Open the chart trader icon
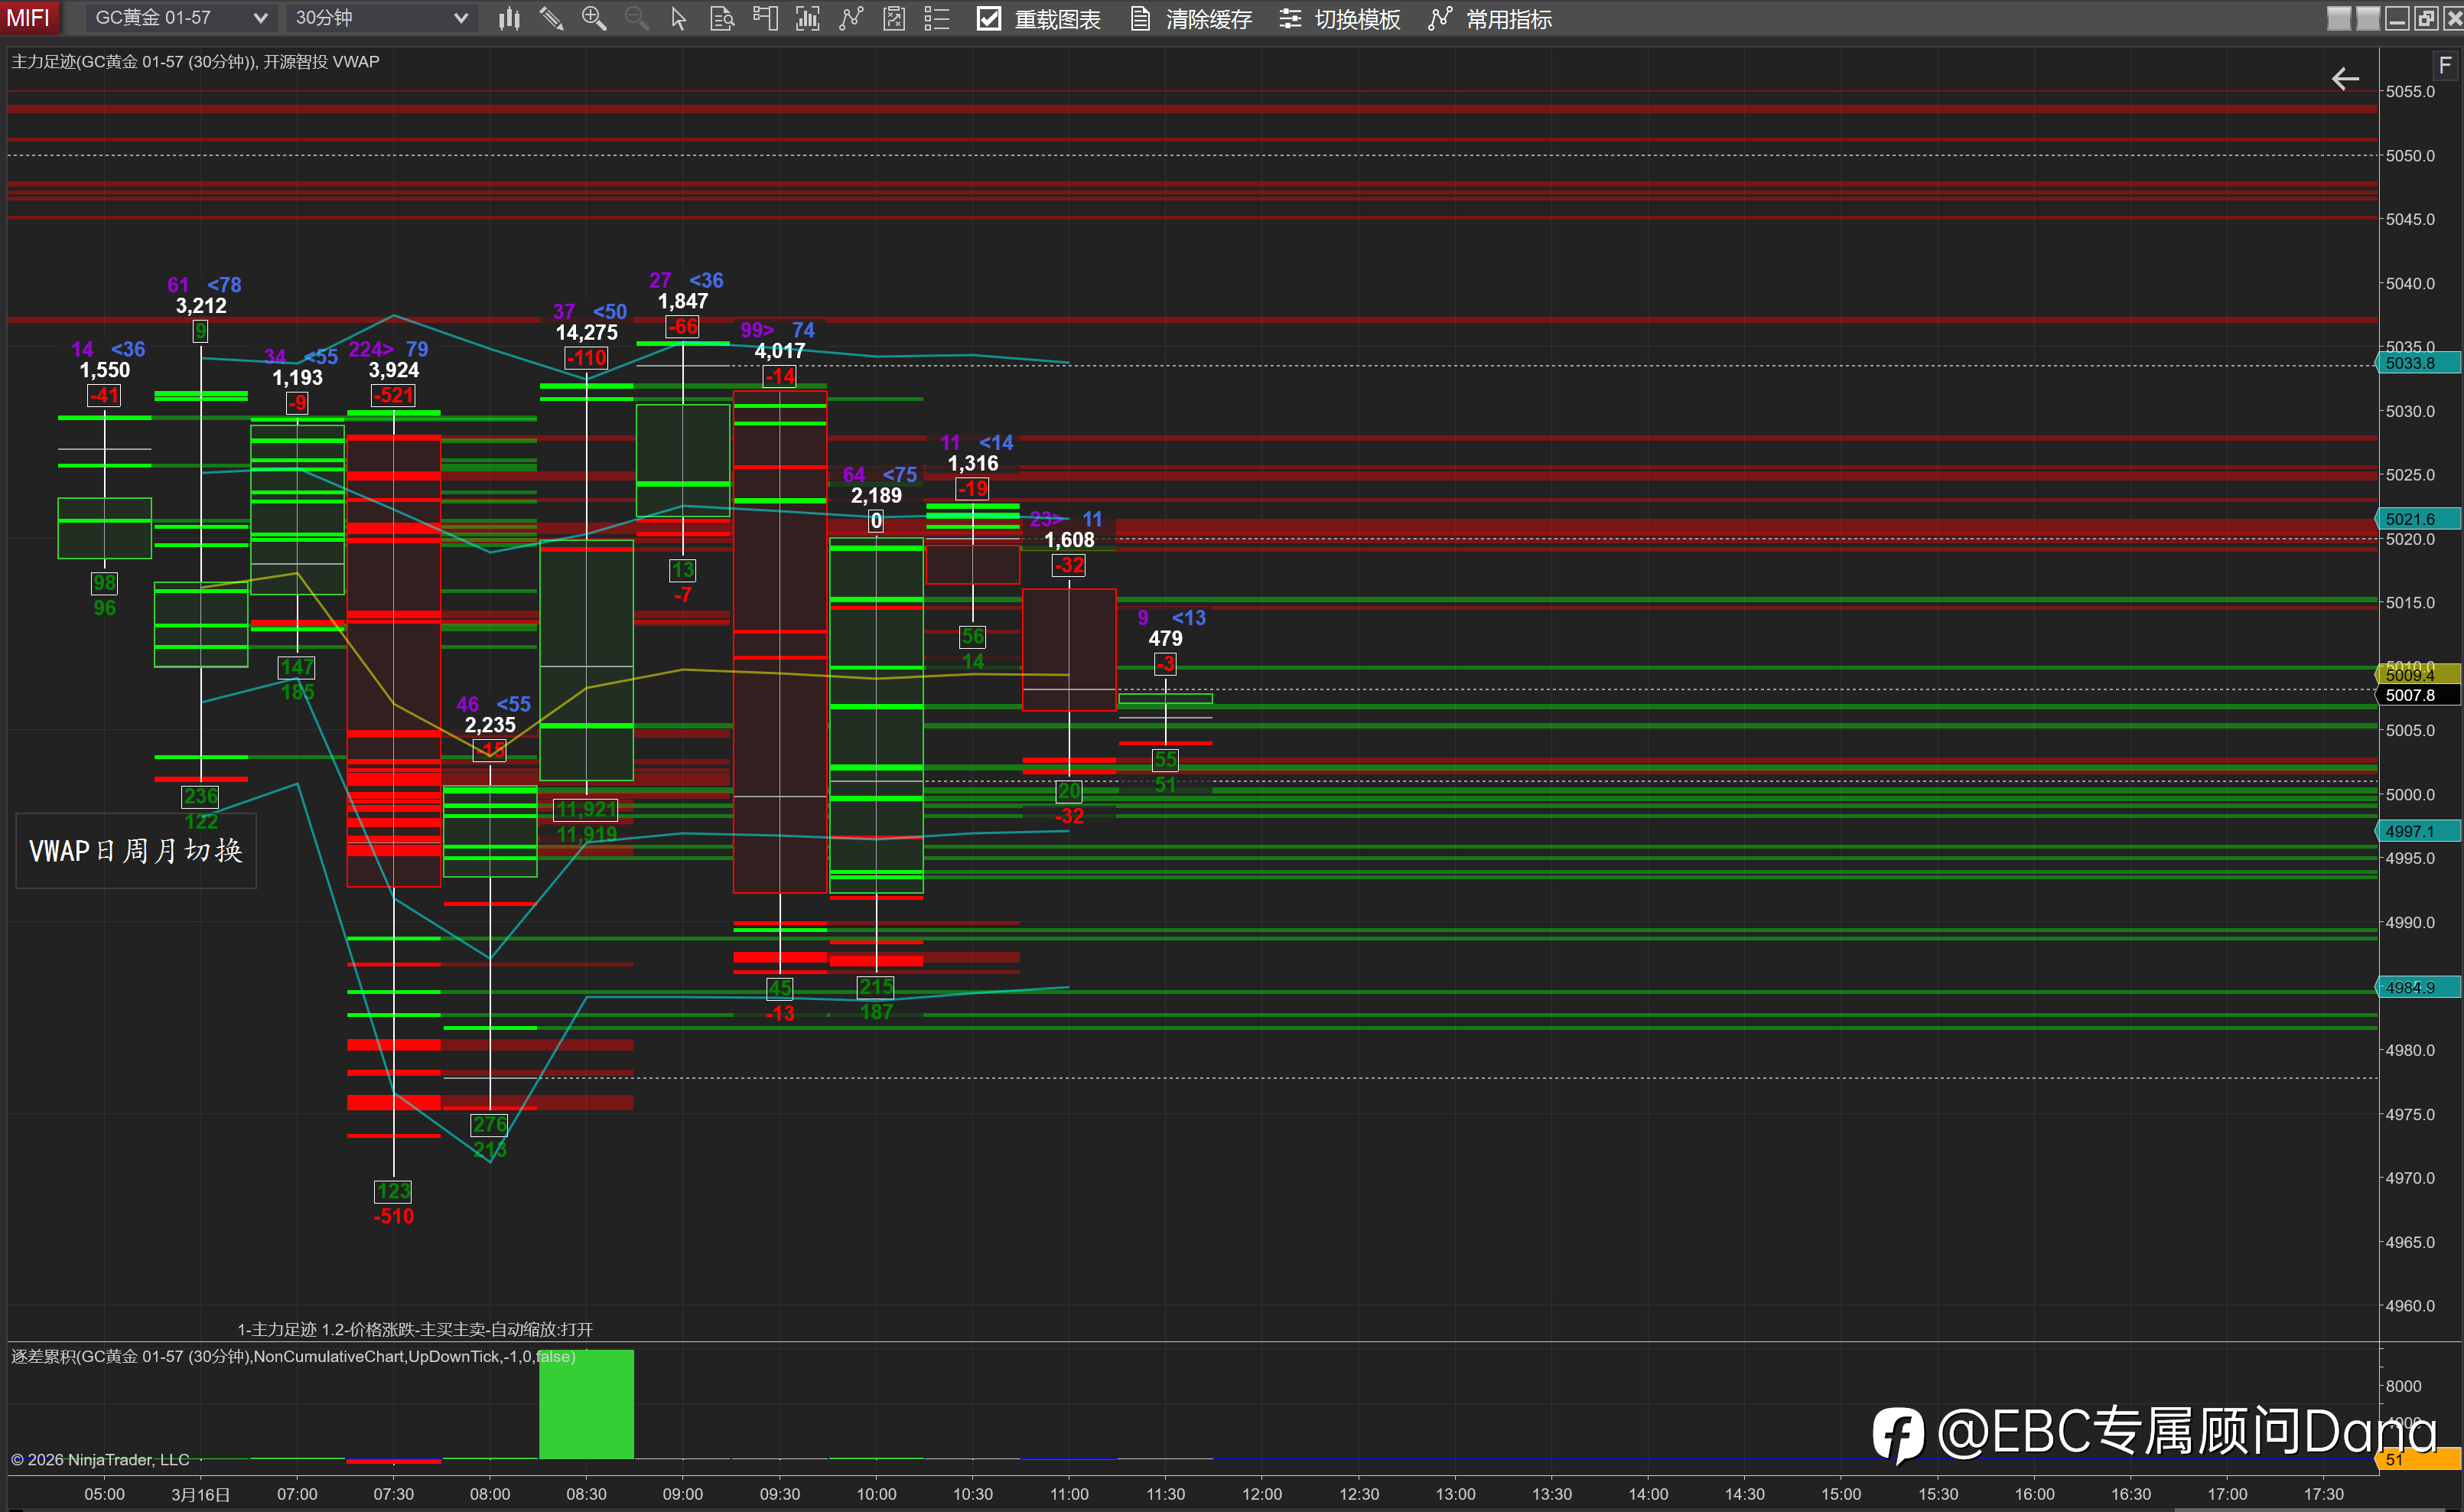The height and width of the screenshot is (1512, 2464). click(x=765, y=18)
